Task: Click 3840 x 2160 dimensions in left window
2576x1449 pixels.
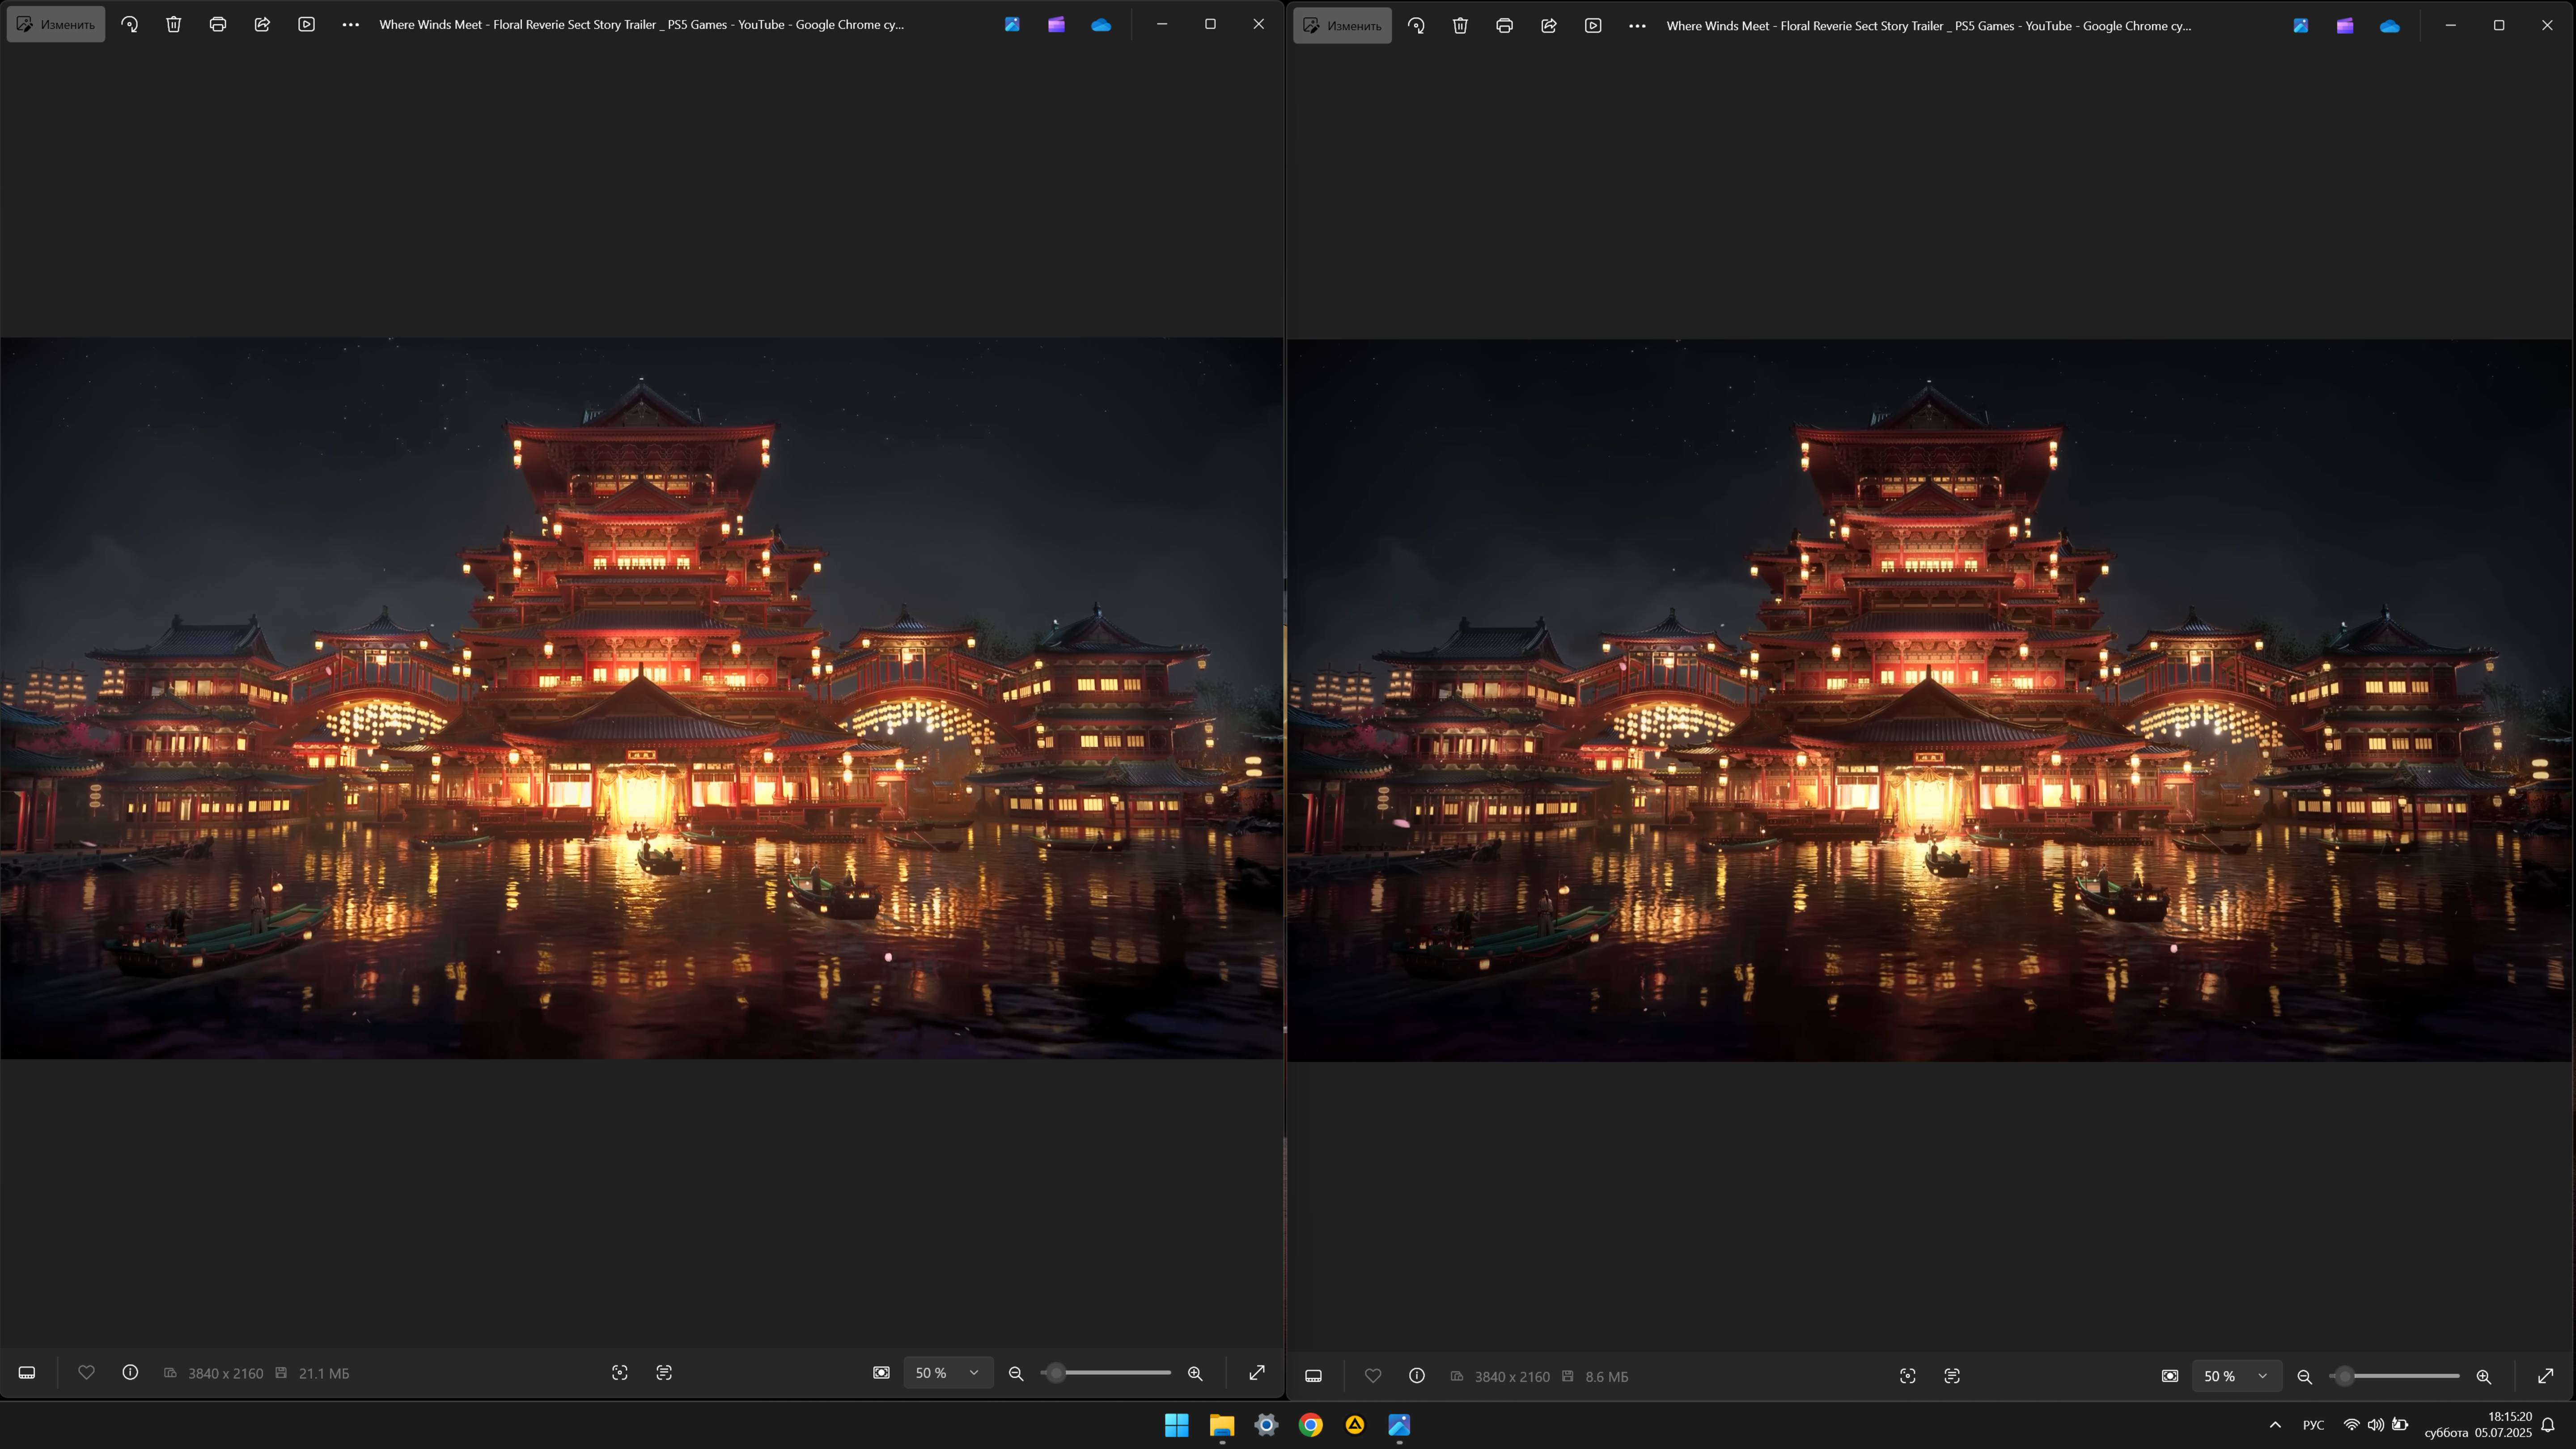Action: click(226, 1373)
